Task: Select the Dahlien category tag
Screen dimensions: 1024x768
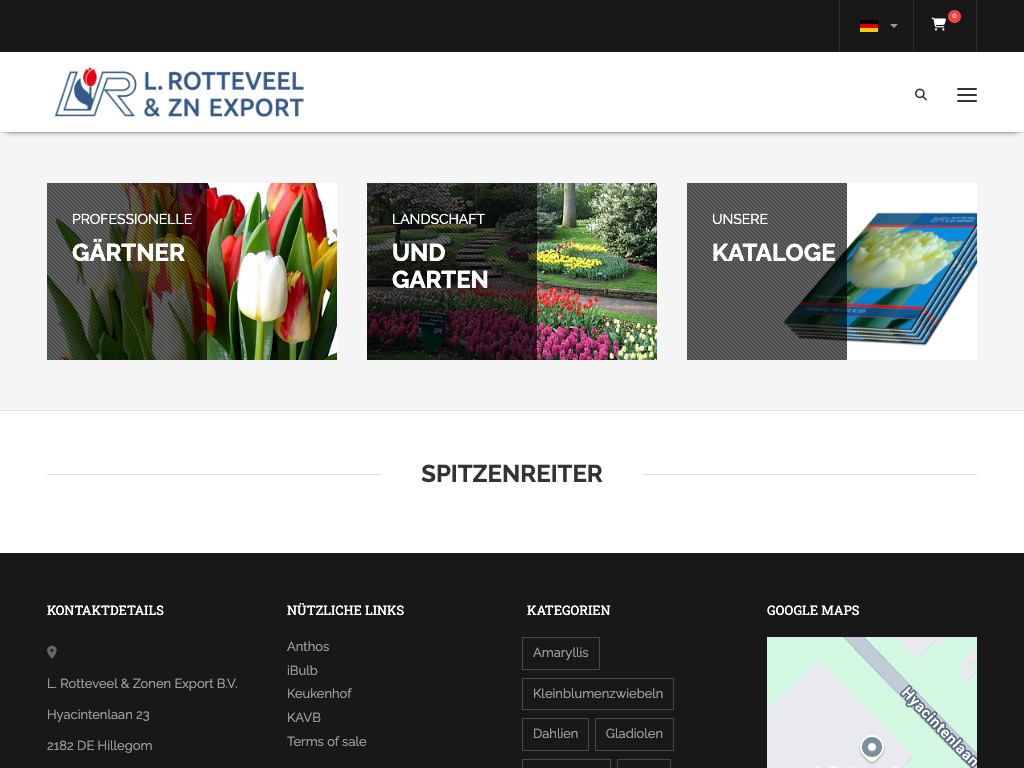Action: tap(555, 734)
